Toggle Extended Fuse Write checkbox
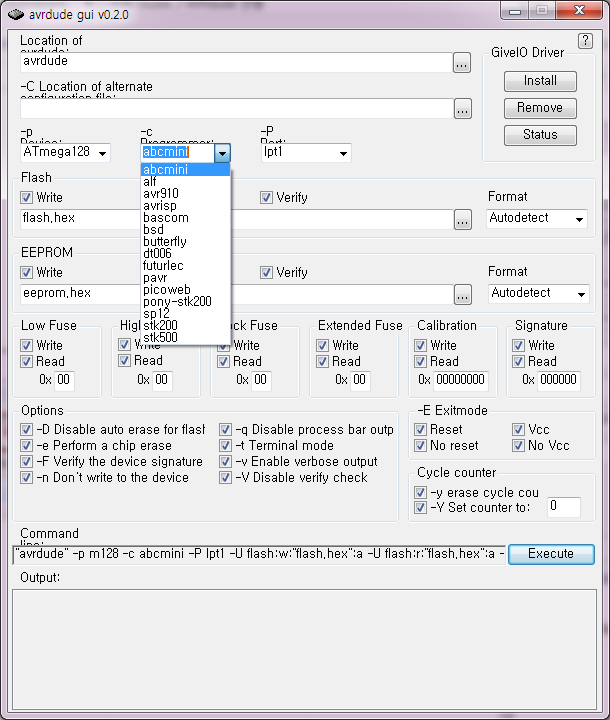 [x=322, y=345]
